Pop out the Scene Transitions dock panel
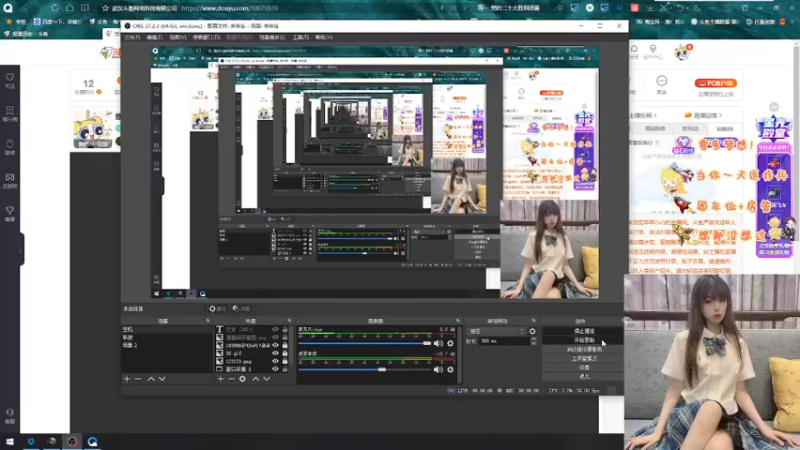The image size is (800, 450). point(534,321)
